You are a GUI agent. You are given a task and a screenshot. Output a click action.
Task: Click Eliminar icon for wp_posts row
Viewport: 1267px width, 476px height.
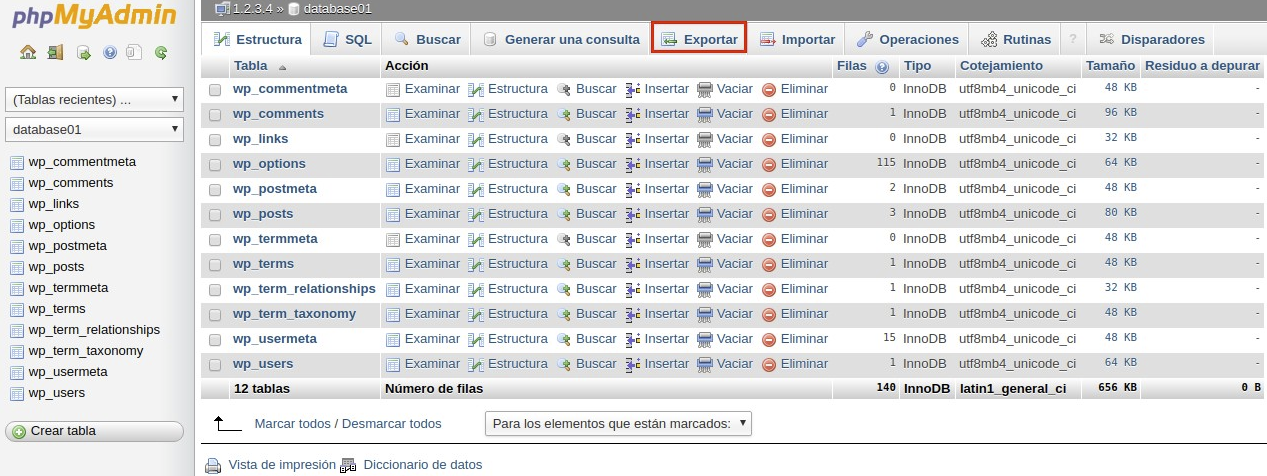[x=769, y=214]
